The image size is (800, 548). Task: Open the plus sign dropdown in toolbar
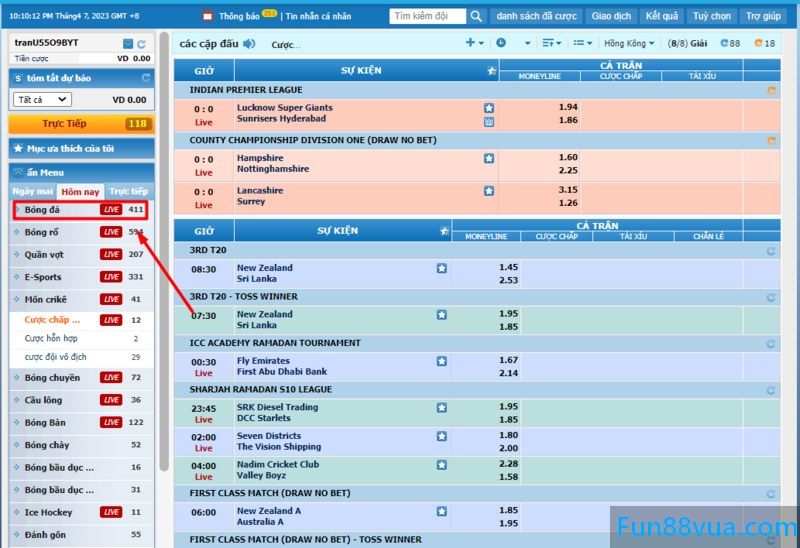474,43
